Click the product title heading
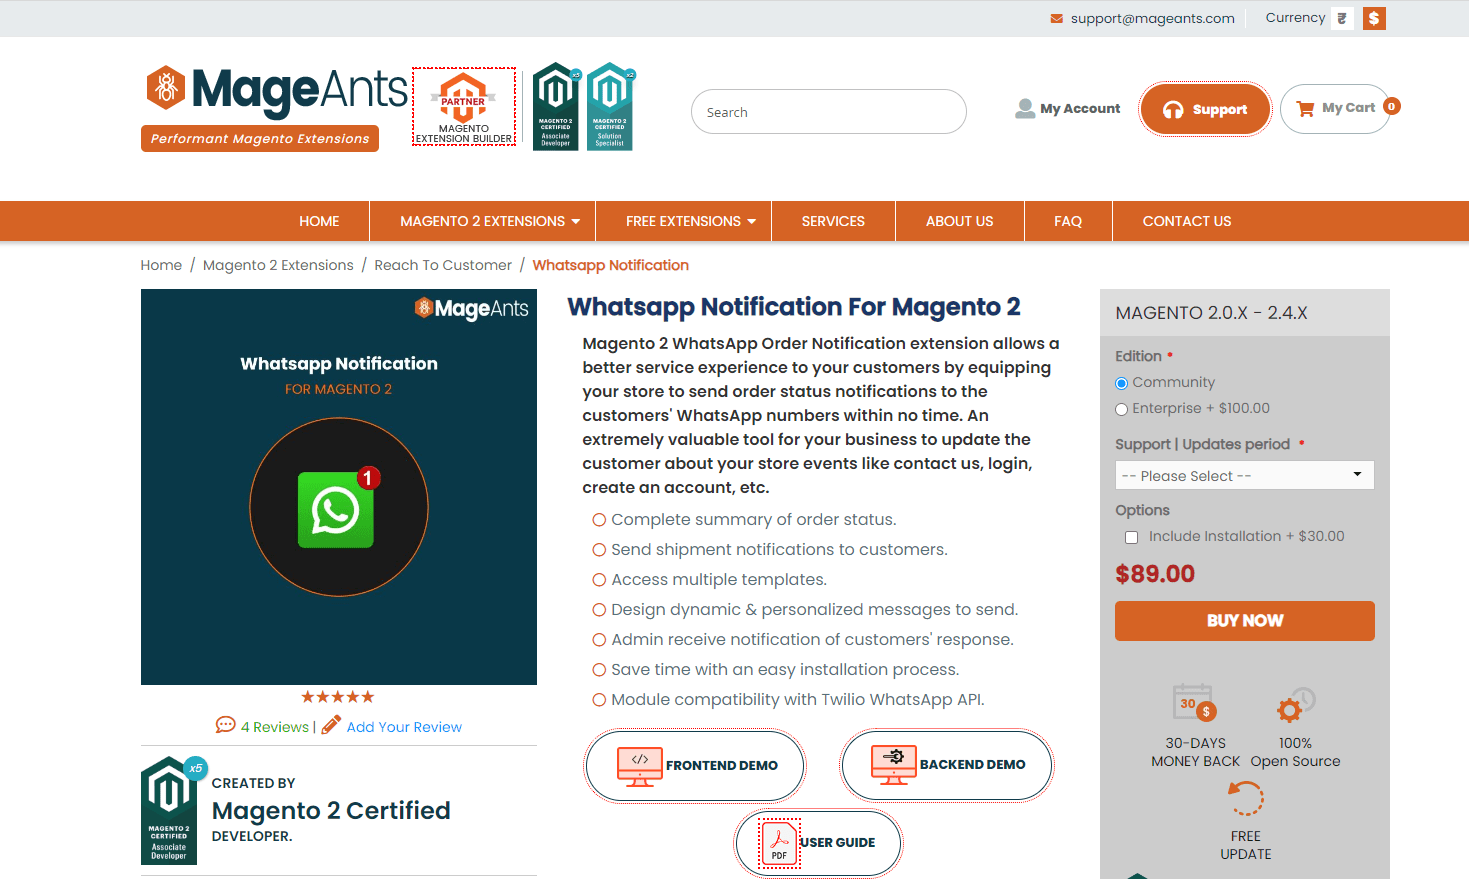Image resolution: width=1469 pixels, height=879 pixels. 794,307
